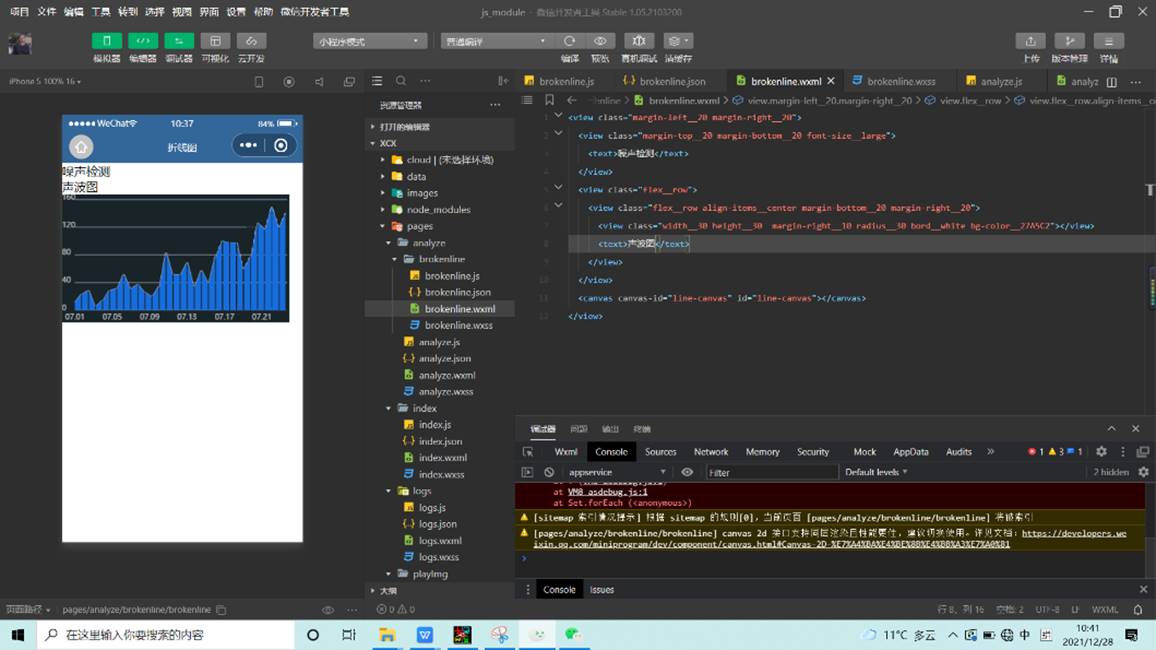The image size is (1156, 650).
Task: Open the 视图 menu
Action: point(182,12)
